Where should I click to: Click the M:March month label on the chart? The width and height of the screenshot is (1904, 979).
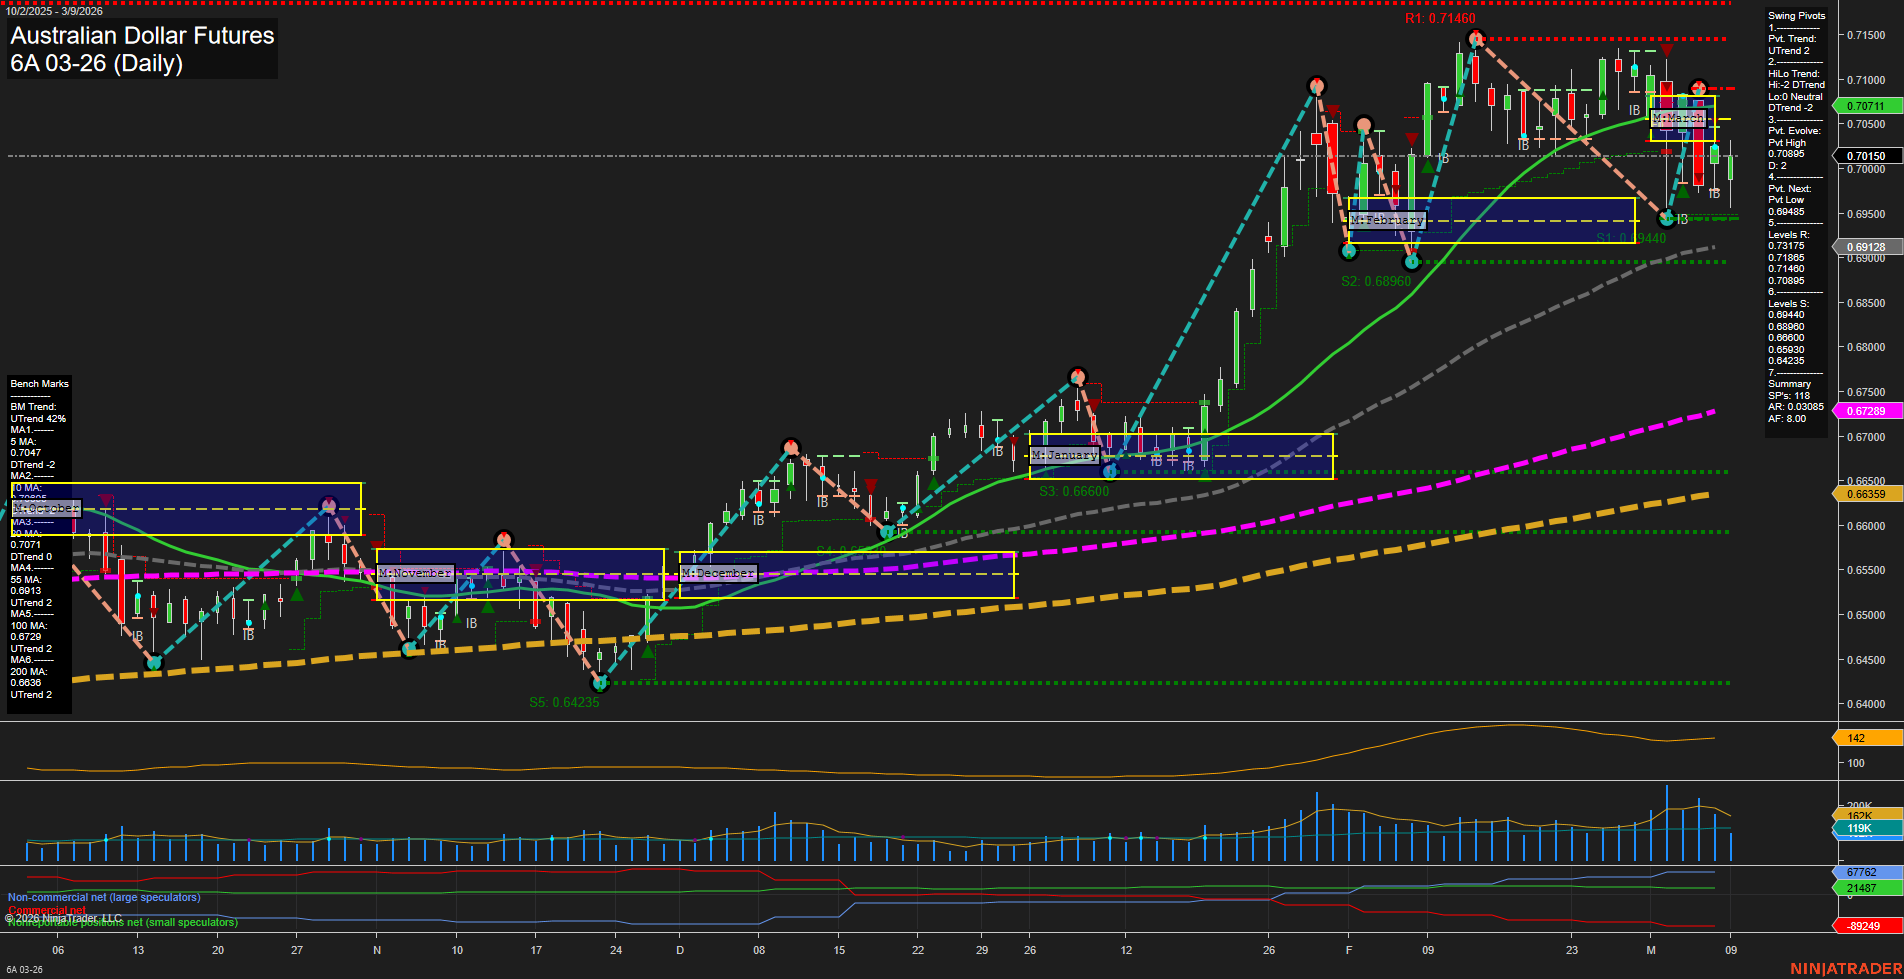pos(1678,117)
